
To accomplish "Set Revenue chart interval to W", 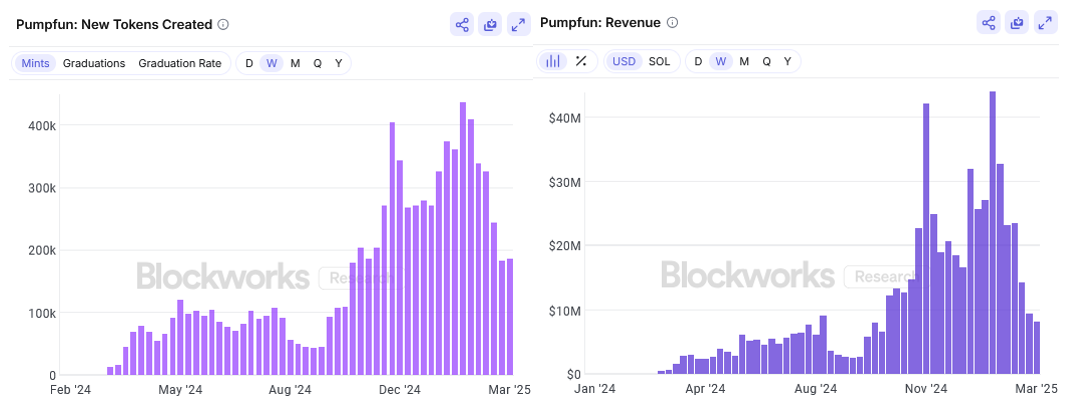I will [721, 61].
